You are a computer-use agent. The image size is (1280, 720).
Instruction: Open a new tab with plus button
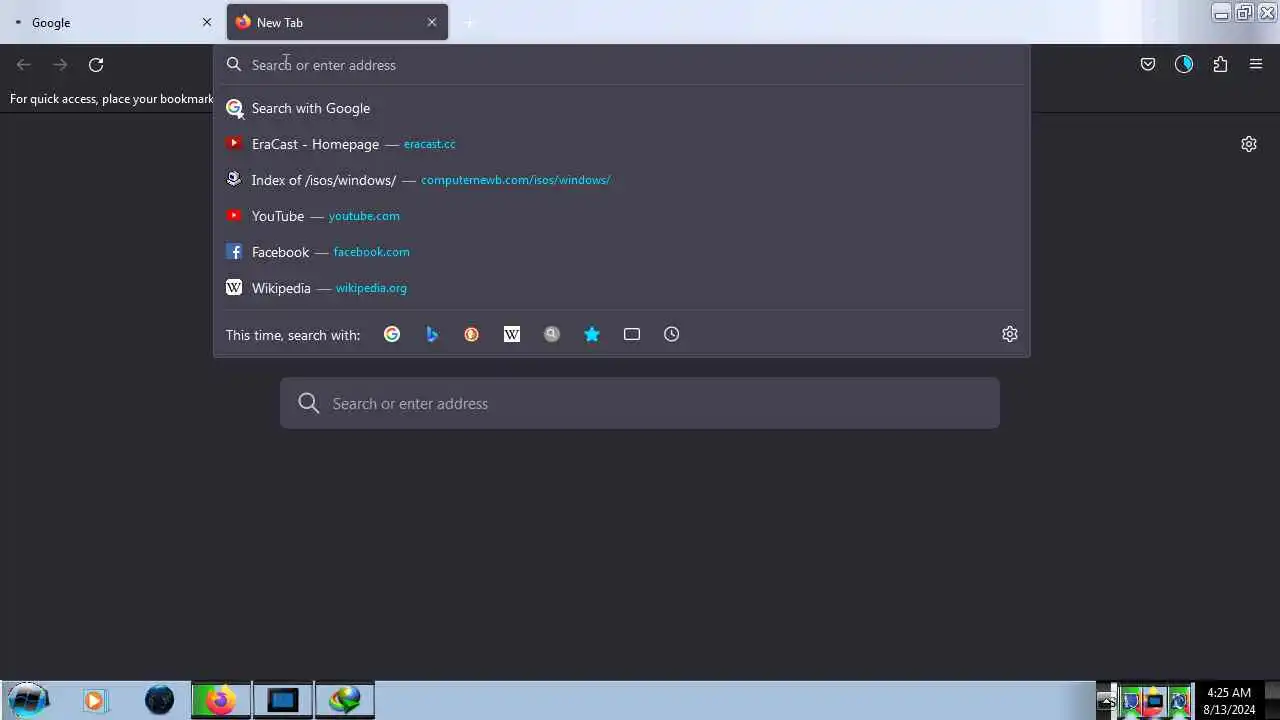(470, 22)
